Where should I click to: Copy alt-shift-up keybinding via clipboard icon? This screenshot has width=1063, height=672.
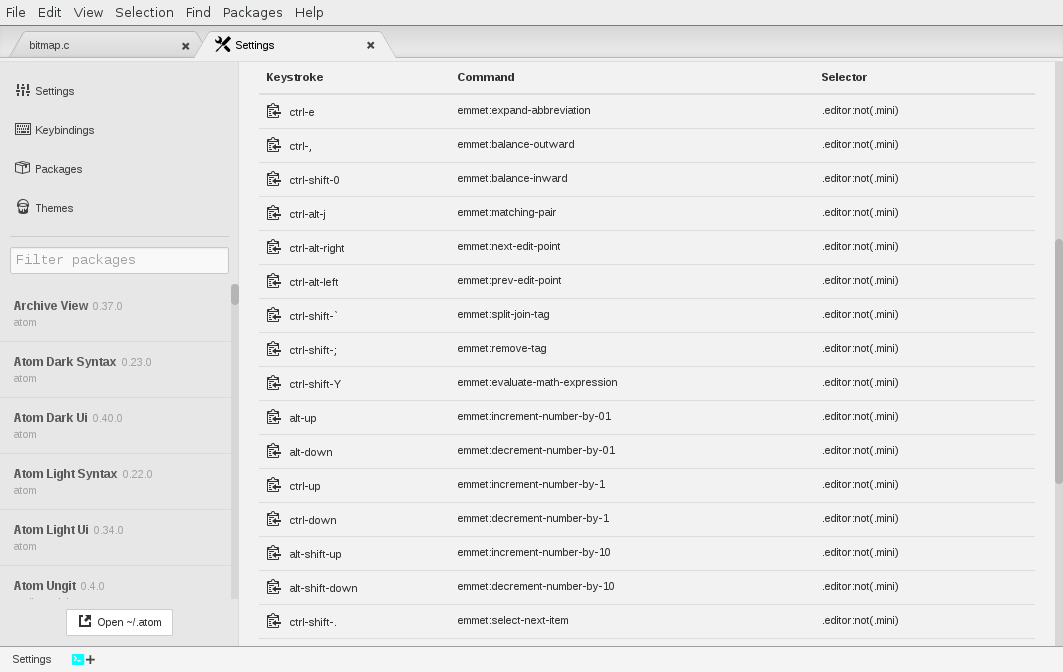point(273,553)
